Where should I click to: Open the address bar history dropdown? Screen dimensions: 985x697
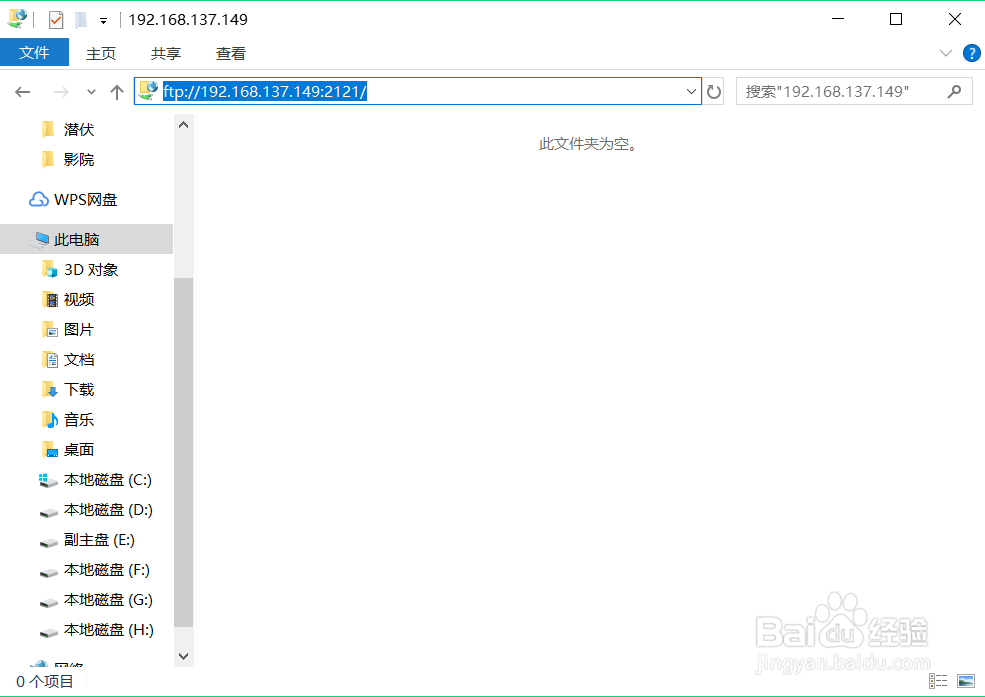pos(690,91)
